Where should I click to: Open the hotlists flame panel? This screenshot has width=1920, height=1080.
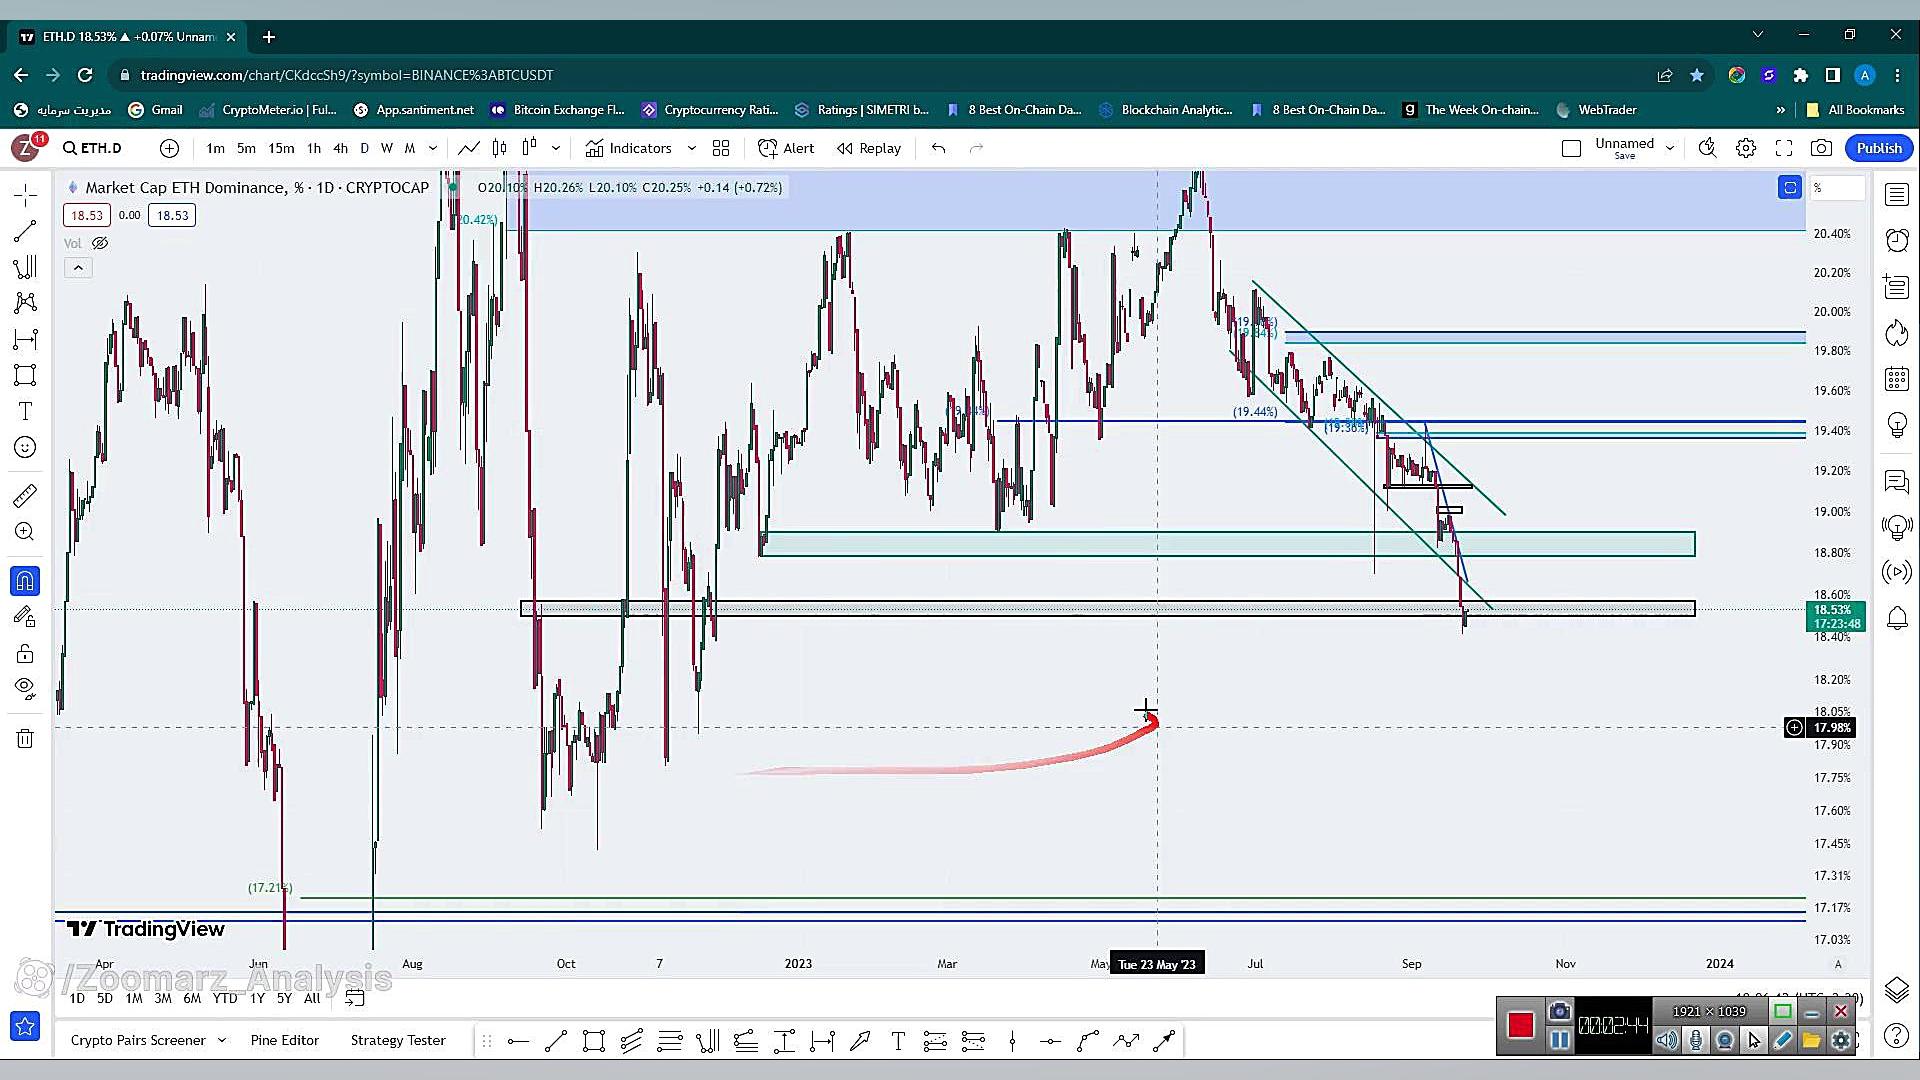tap(1896, 332)
